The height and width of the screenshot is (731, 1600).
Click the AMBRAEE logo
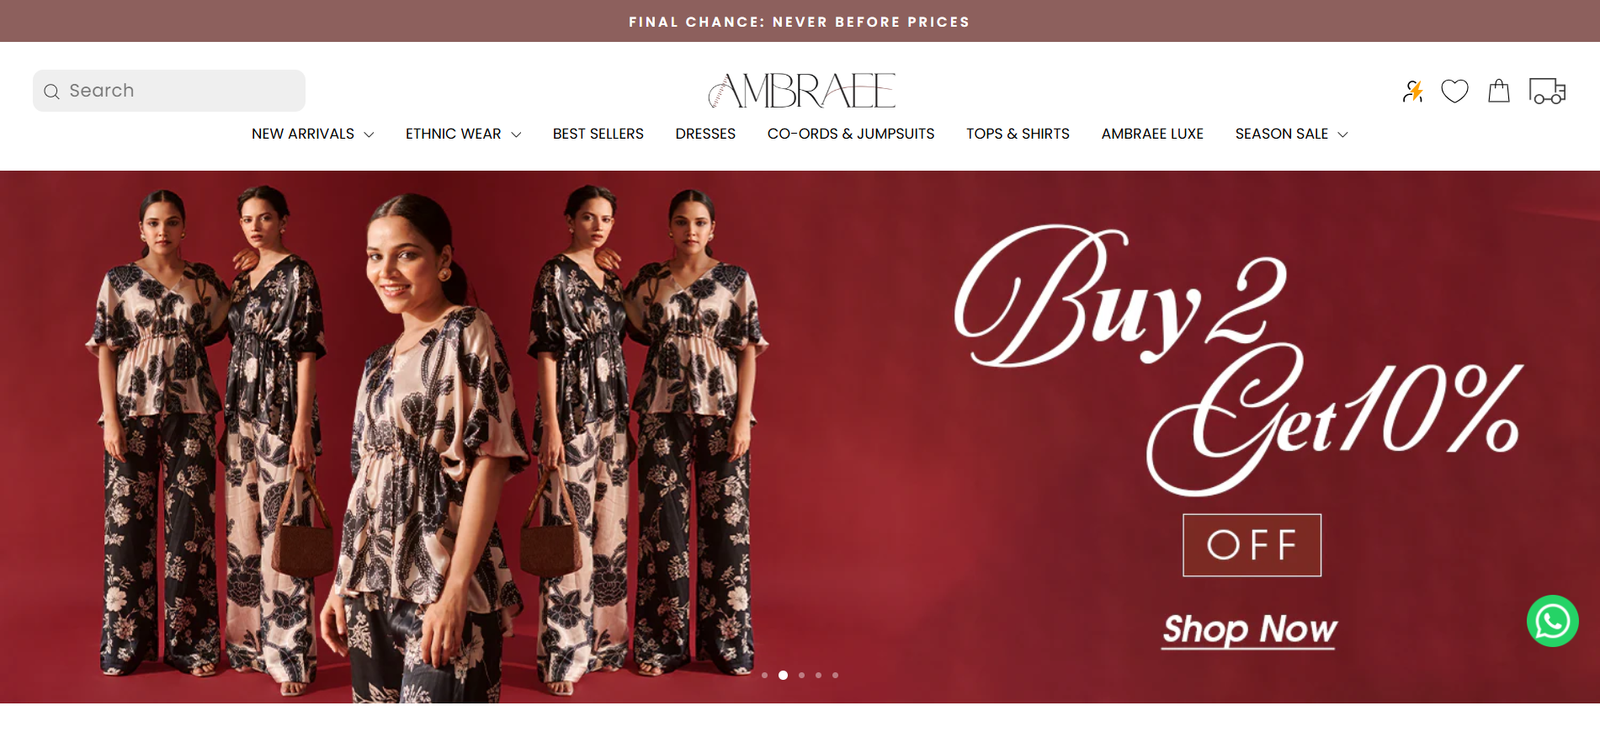click(x=801, y=91)
